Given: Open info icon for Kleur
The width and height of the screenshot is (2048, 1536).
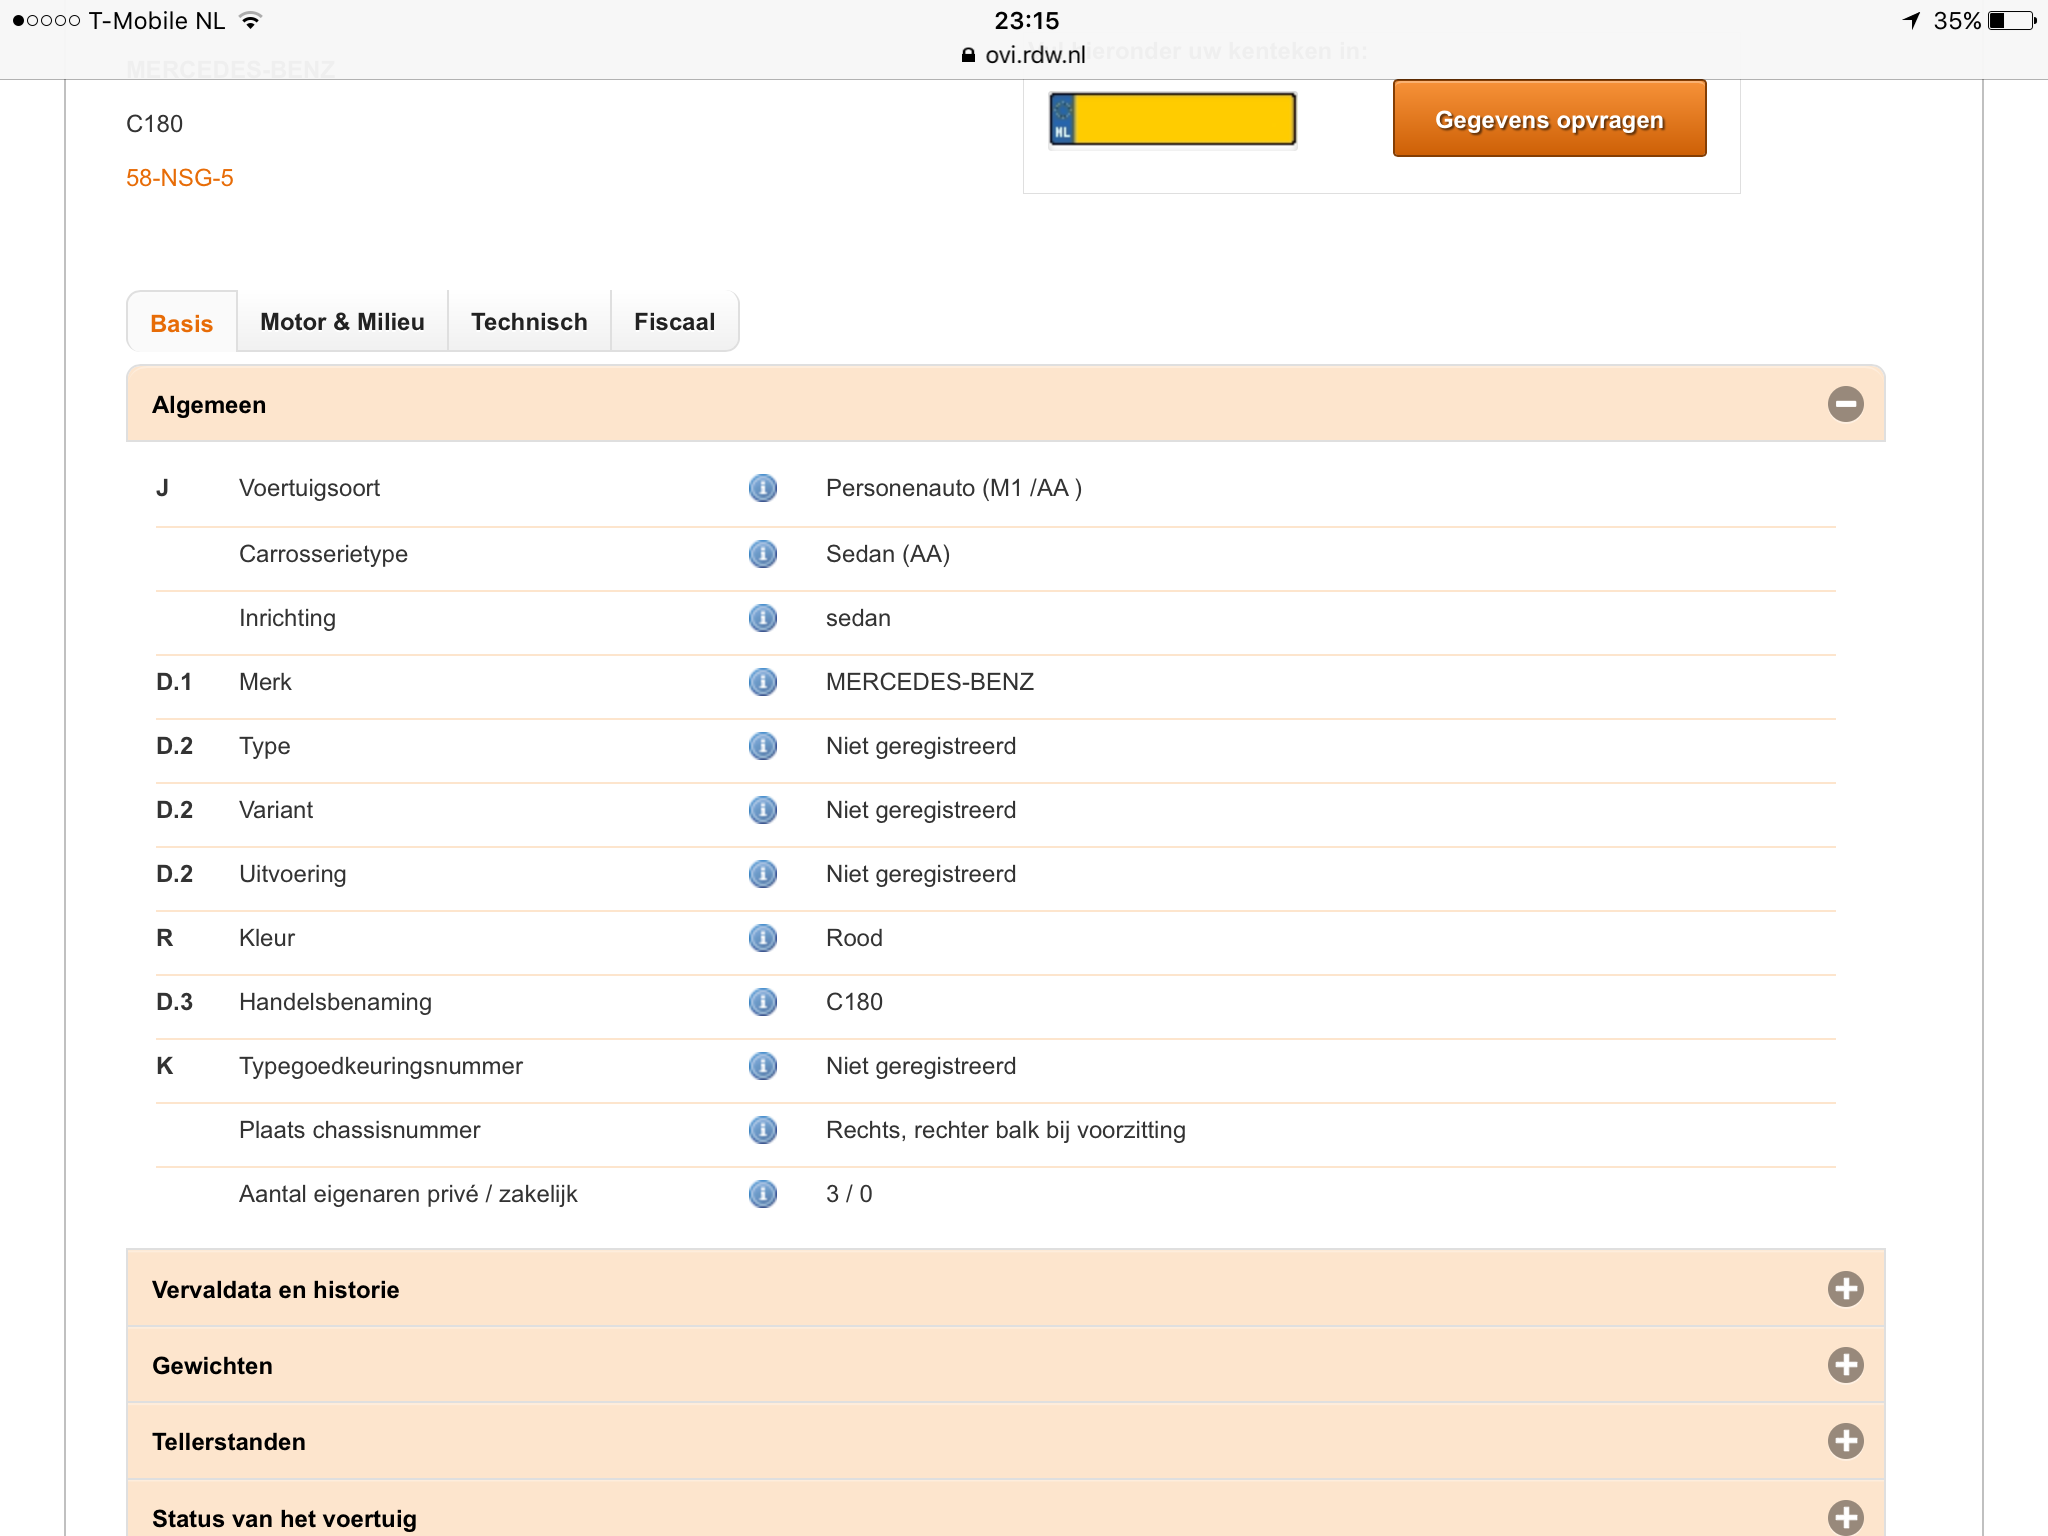Looking at the screenshot, I should 763,938.
